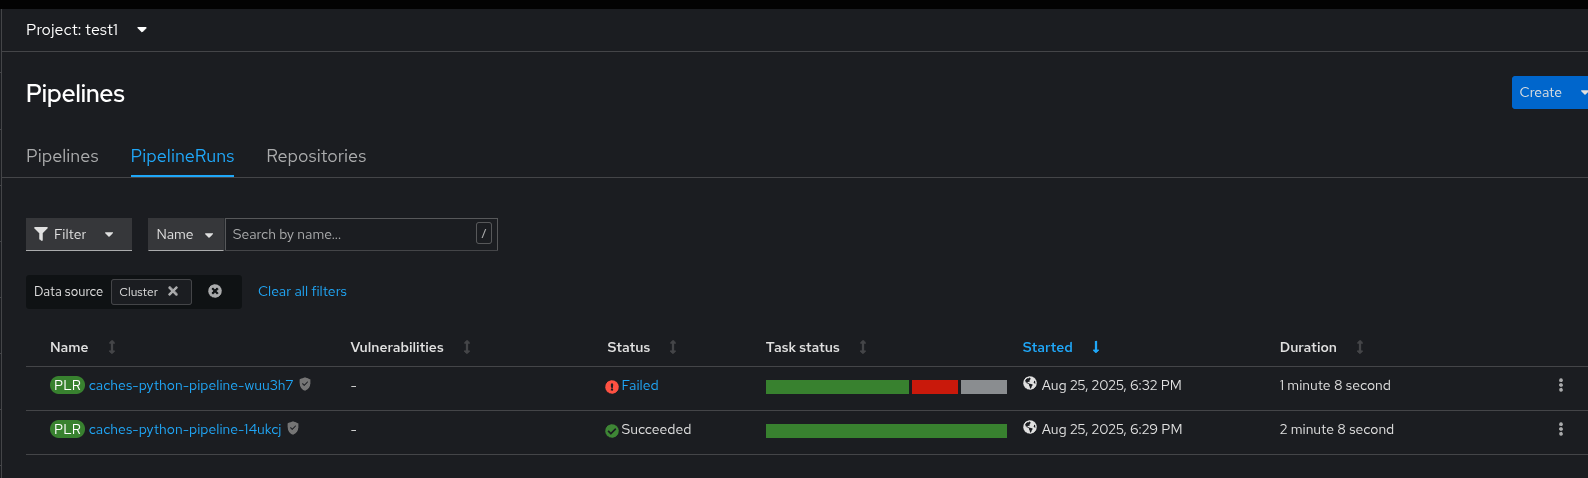
Task: Click the red segment of the task status bar
Action: [x=934, y=387]
